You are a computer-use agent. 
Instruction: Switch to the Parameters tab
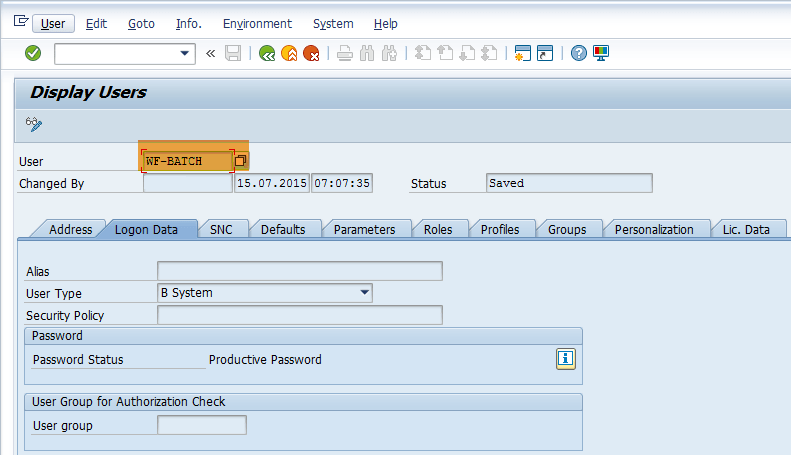(x=364, y=230)
